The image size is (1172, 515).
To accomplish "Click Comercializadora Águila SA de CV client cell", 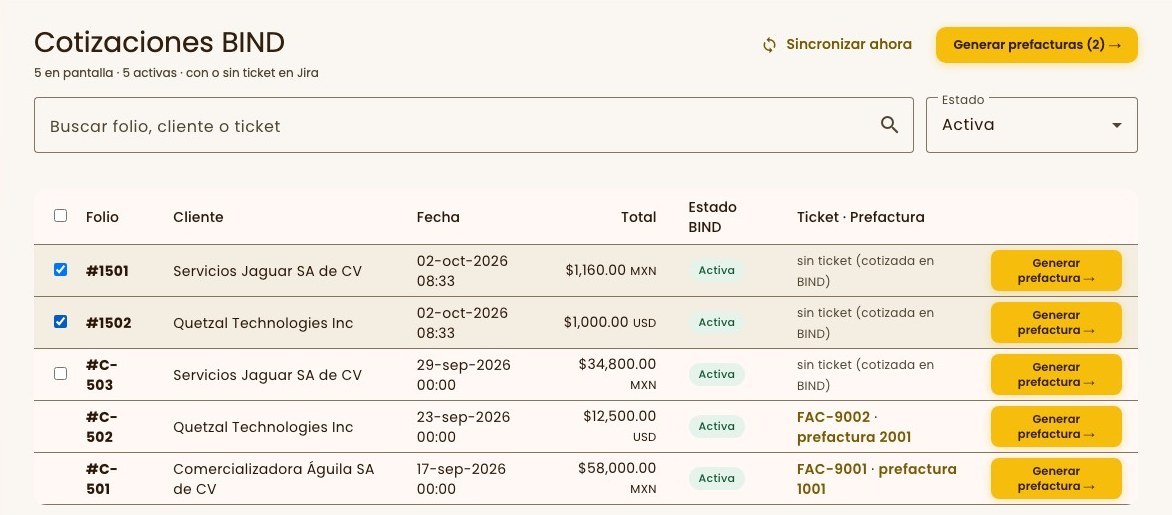I will pyautogui.click(x=274, y=479).
